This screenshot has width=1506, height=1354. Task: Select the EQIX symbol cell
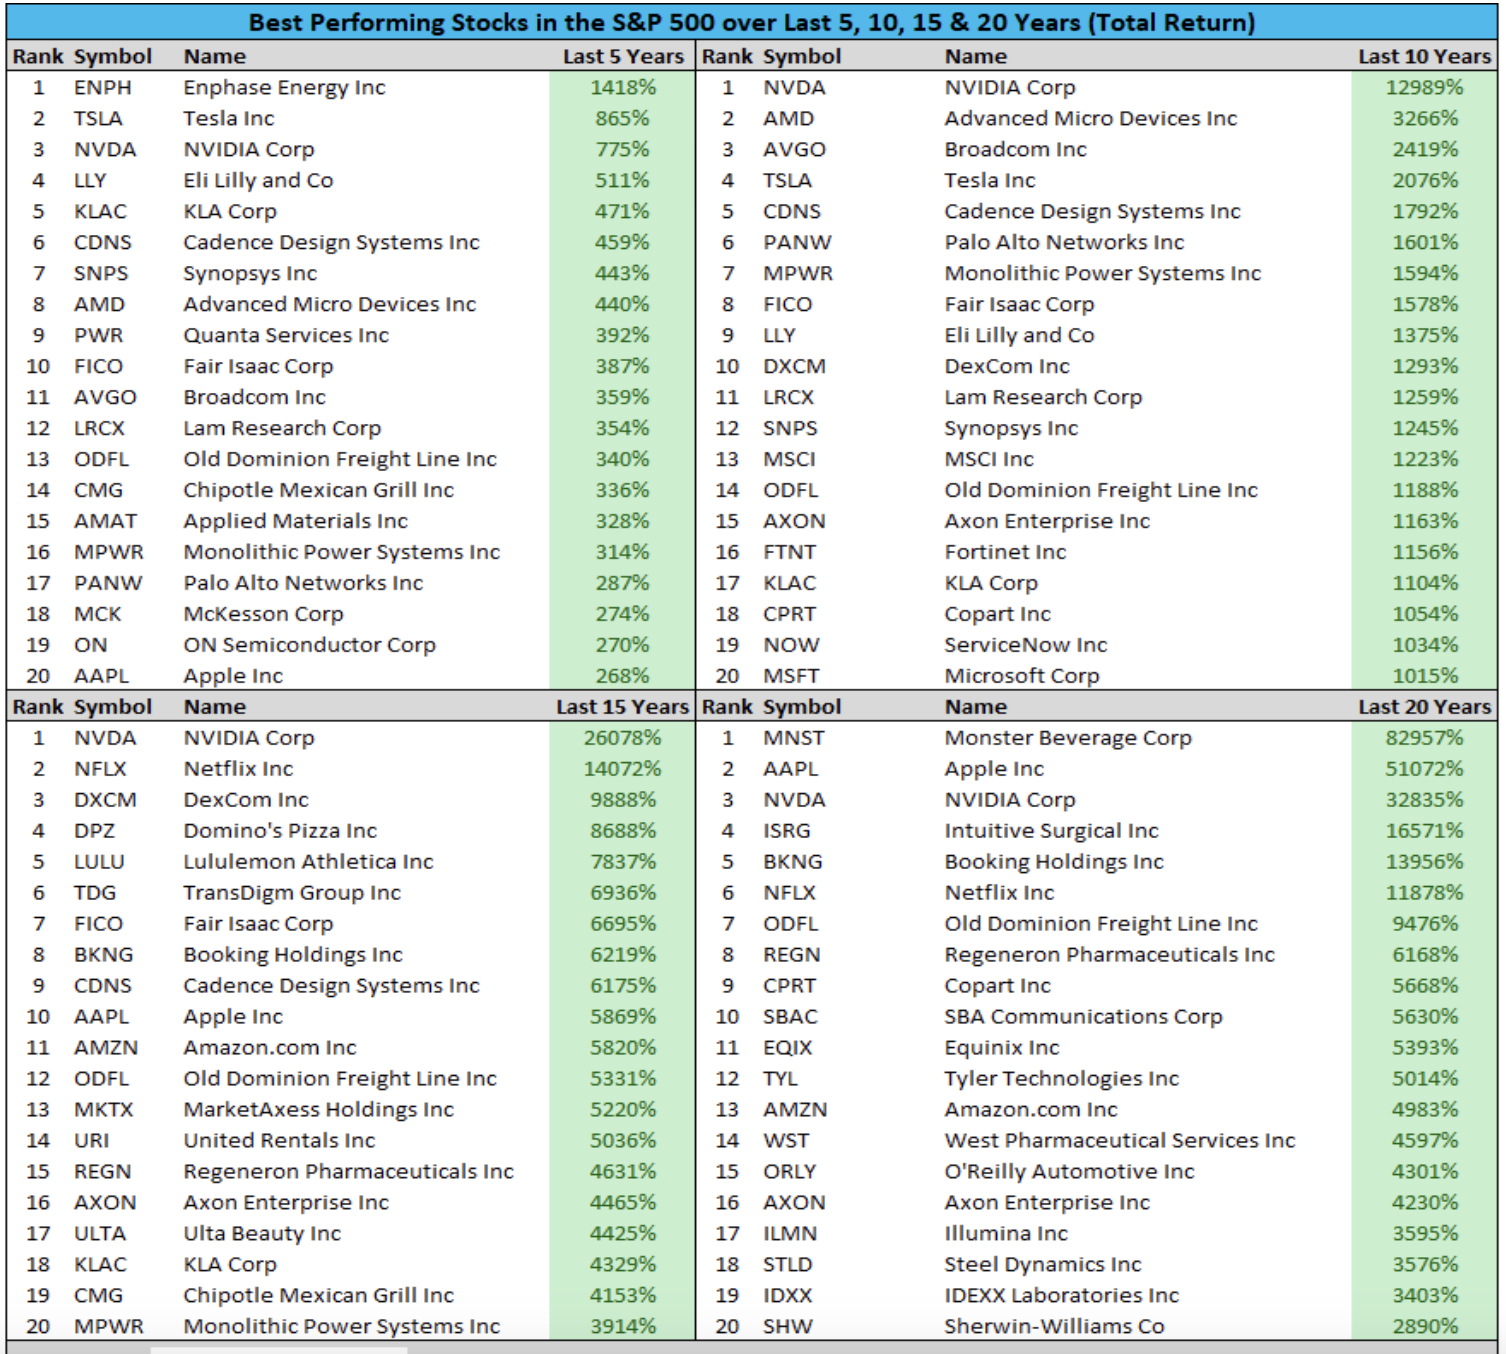point(788,1047)
